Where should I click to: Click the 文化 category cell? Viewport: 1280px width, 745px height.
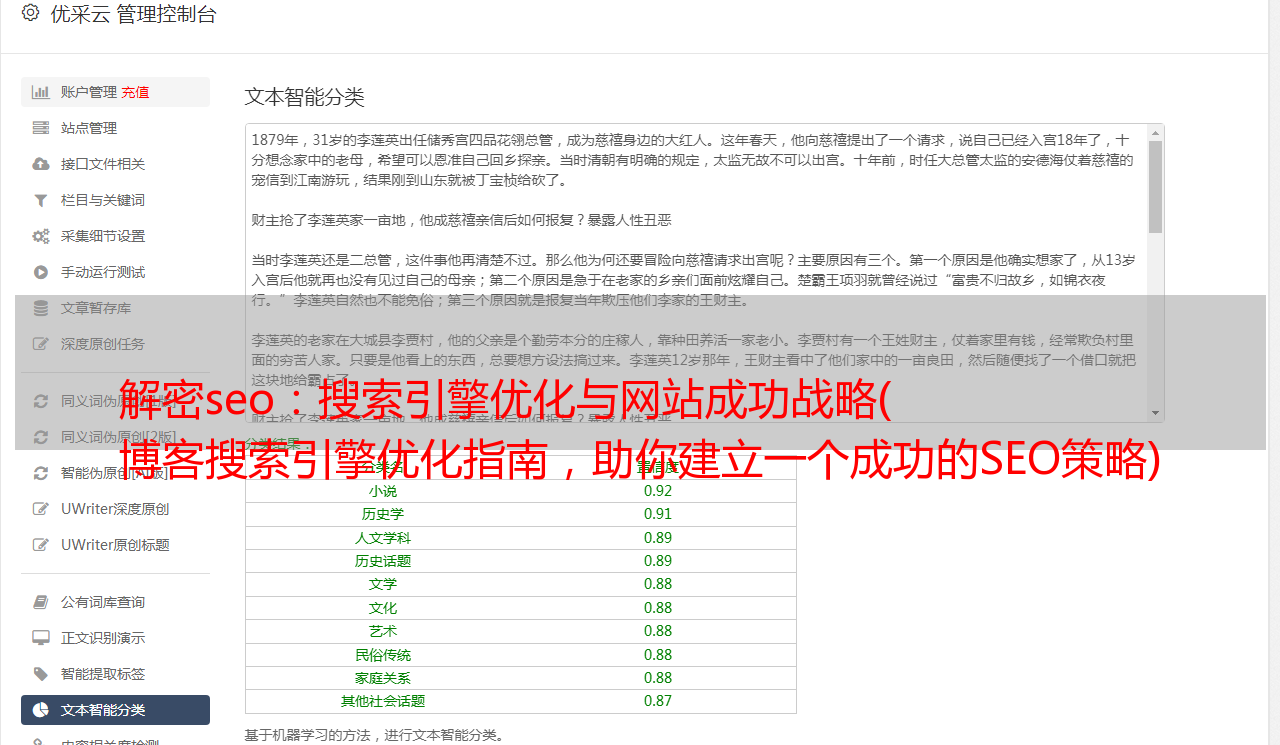[x=383, y=608]
